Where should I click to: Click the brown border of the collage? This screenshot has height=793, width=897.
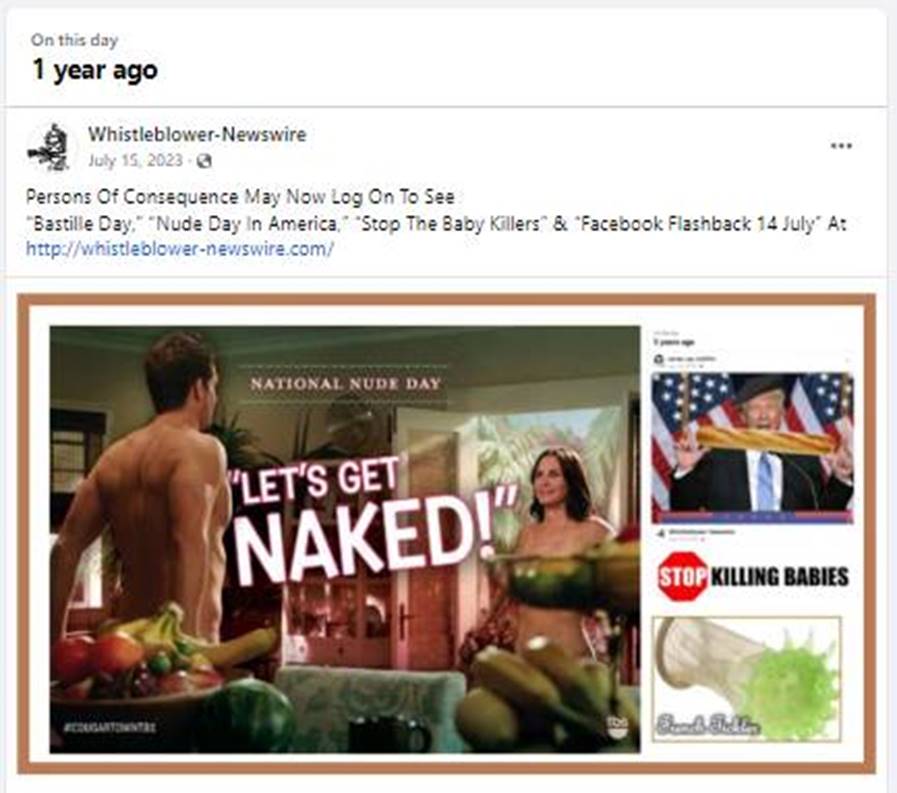coord(446,299)
